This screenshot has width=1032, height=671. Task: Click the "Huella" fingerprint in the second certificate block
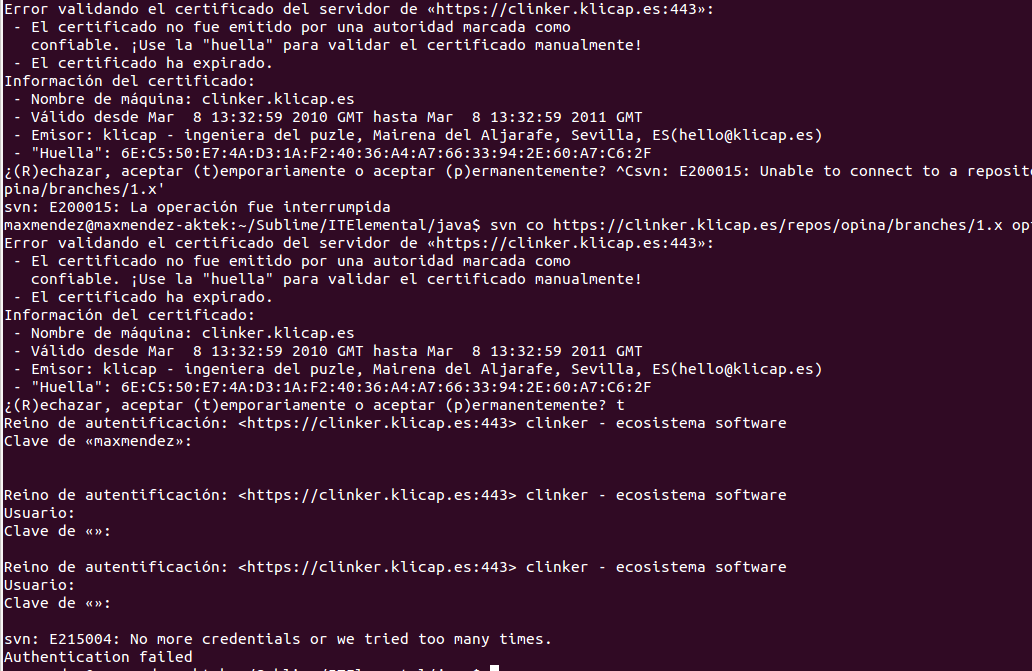tap(385, 387)
